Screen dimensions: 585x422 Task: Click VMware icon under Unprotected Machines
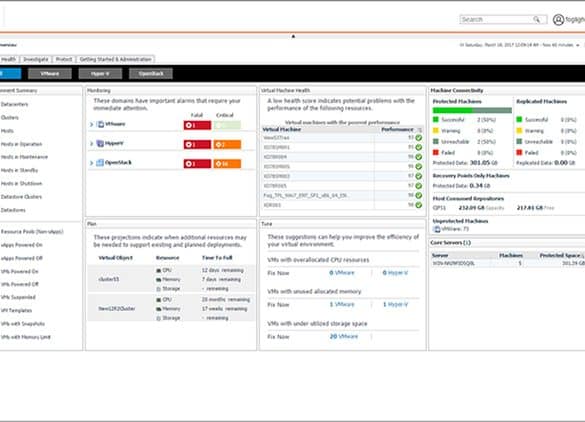click(x=437, y=229)
